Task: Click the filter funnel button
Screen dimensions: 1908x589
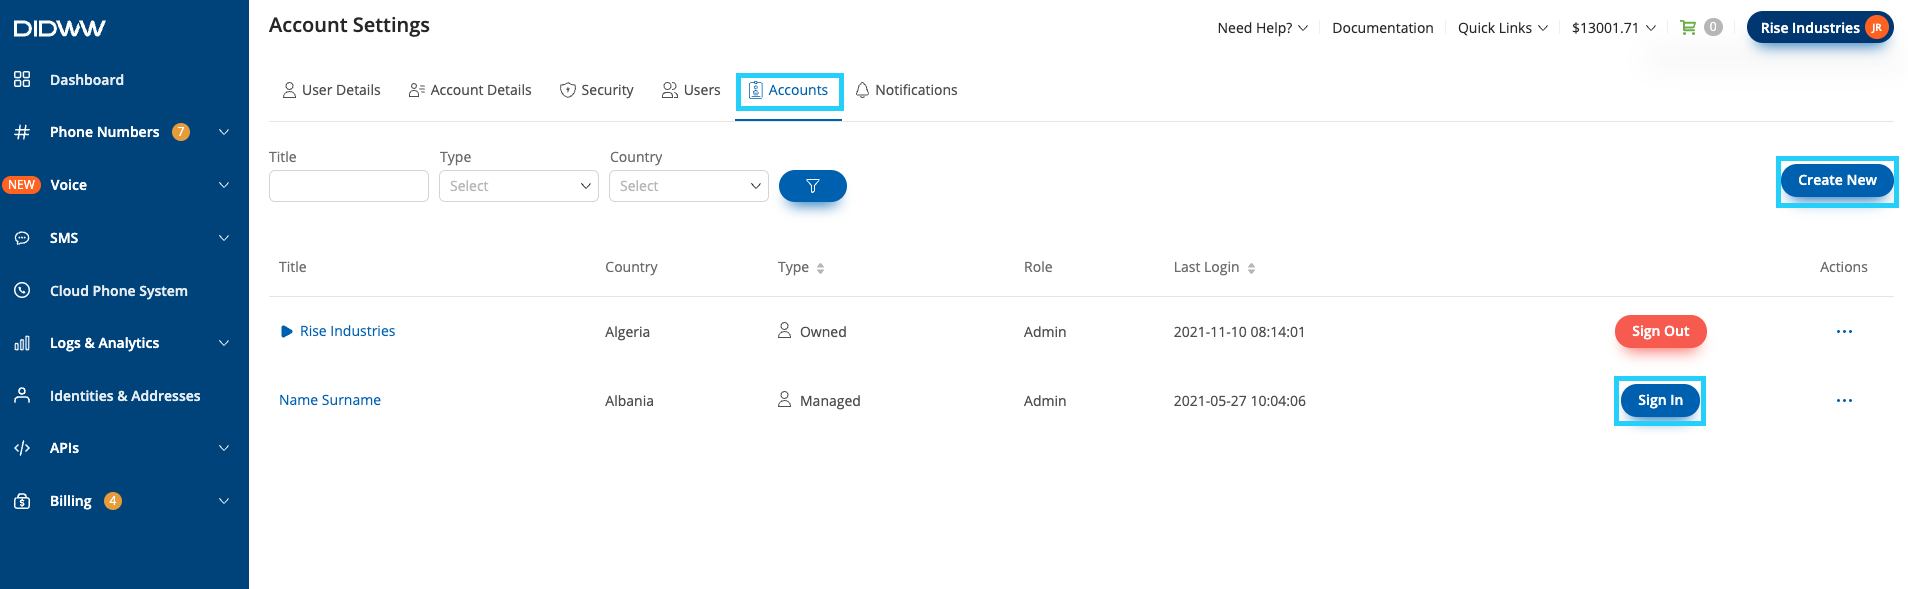Action: (812, 186)
